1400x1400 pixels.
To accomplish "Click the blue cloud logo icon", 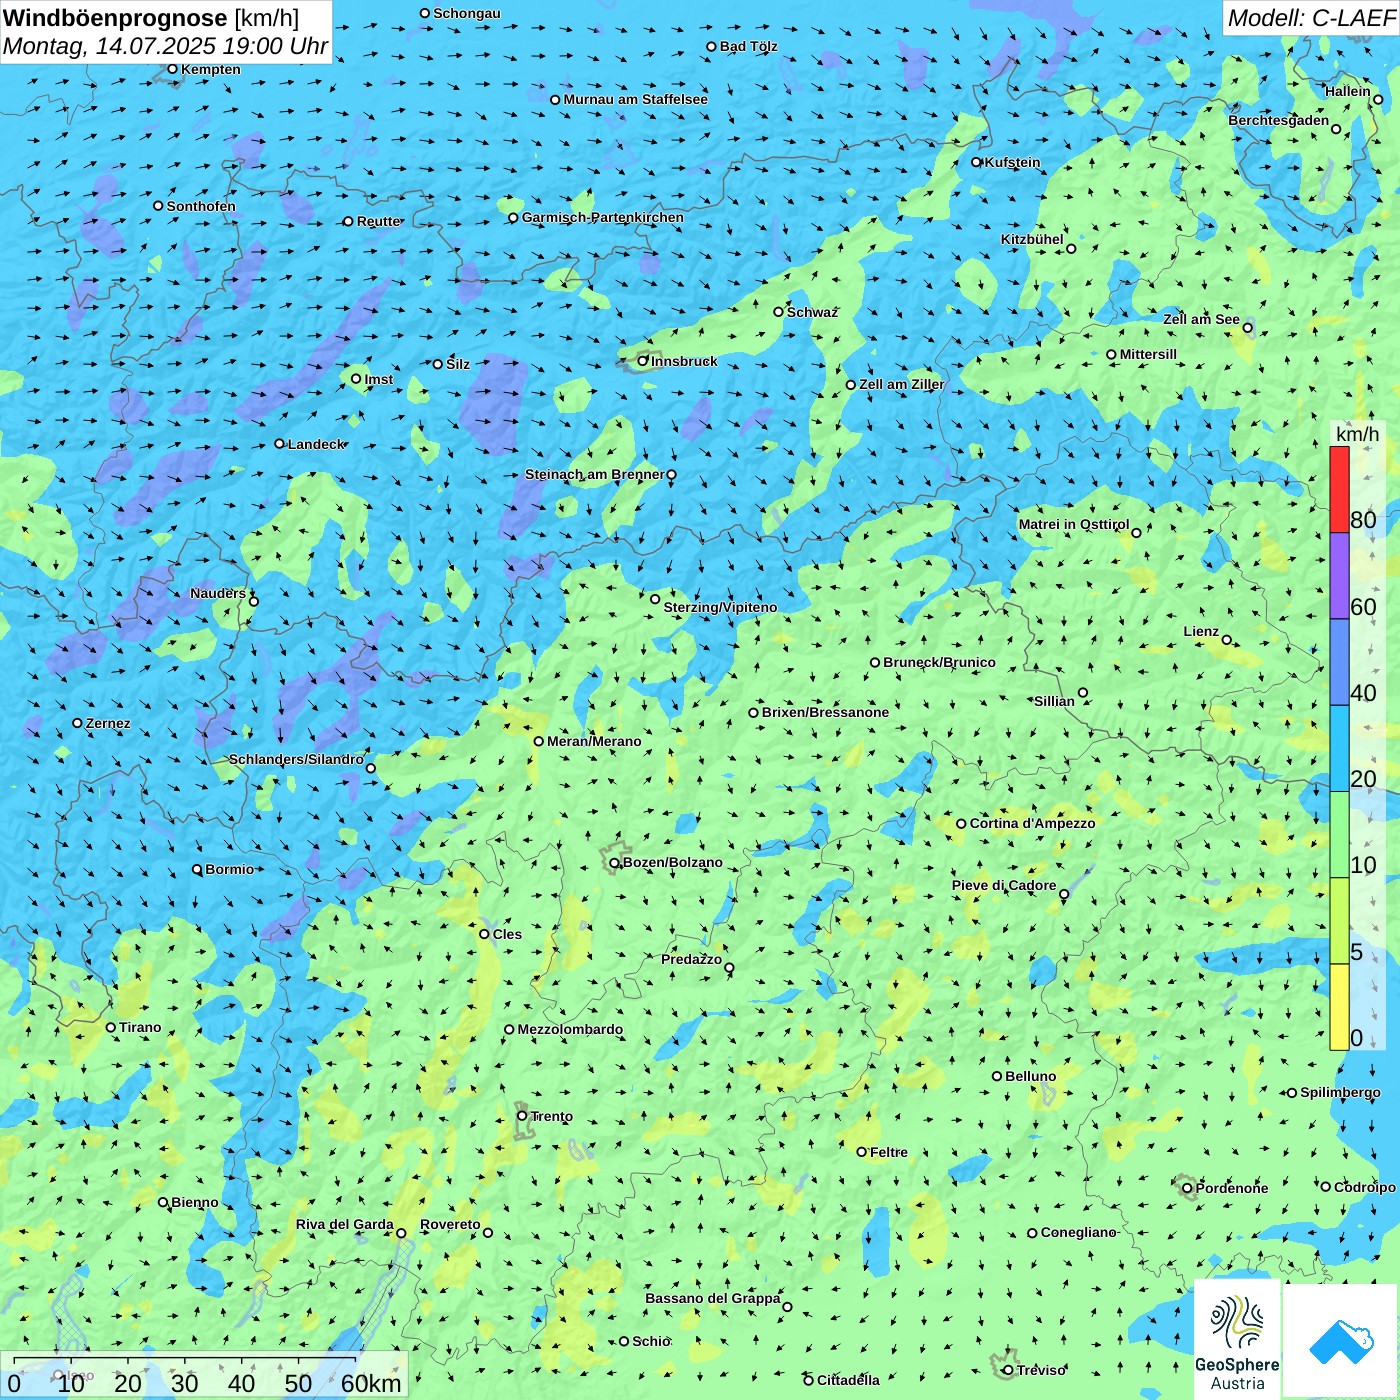I will coord(1341,1341).
